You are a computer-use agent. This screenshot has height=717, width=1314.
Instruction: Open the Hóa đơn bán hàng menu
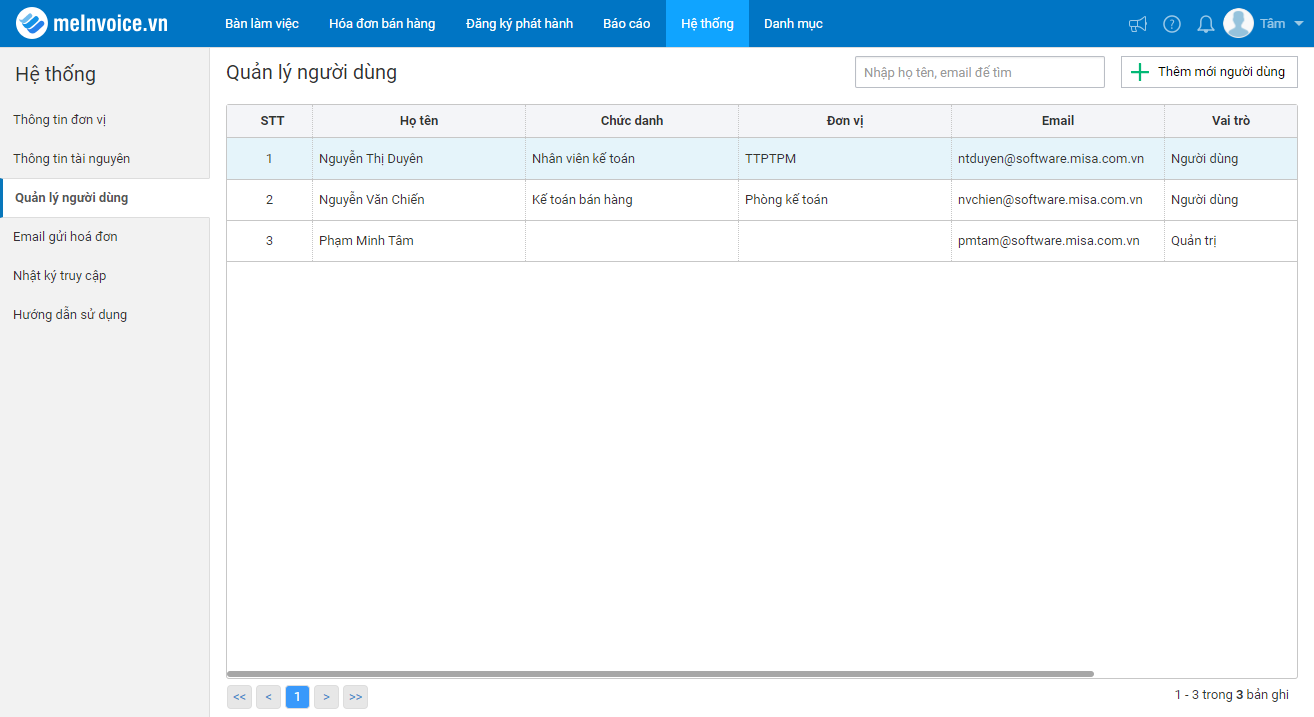(382, 24)
